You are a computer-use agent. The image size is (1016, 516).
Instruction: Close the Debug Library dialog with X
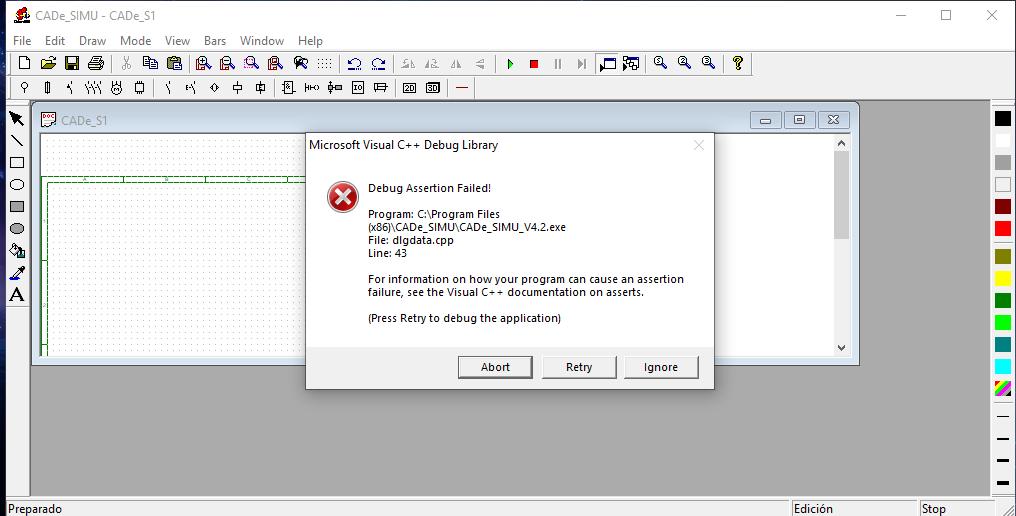(x=698, y=145)
